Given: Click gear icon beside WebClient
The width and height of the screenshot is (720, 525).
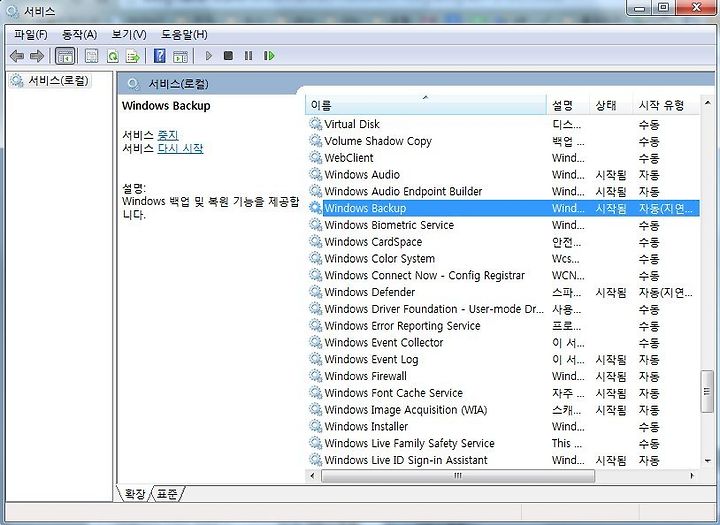Looking at the screenshot, I should pos(315,157).
